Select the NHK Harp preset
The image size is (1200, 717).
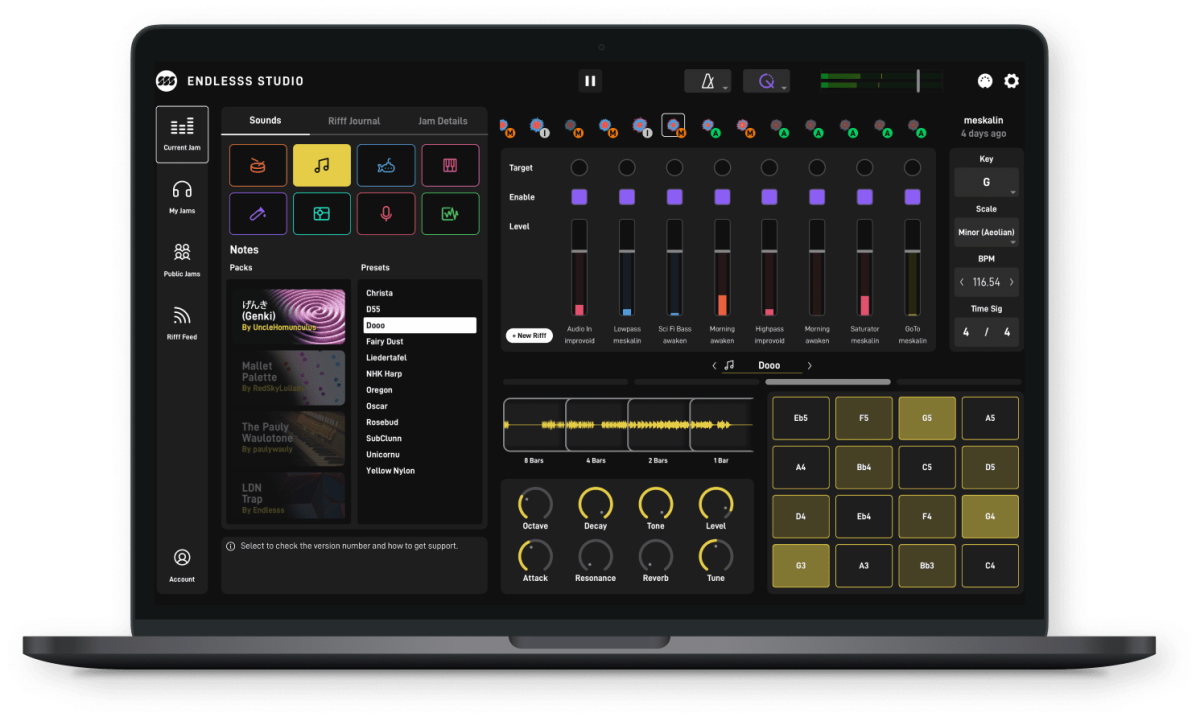383,374
